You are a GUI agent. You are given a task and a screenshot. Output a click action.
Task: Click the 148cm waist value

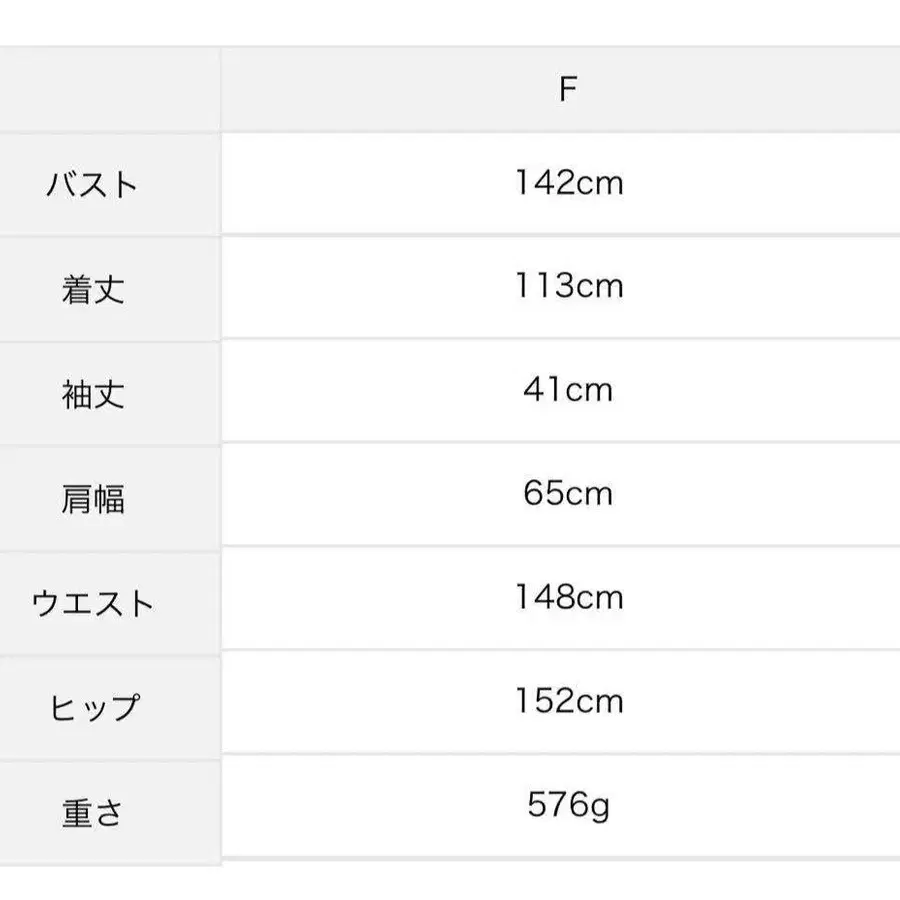(x=569, y=598)
